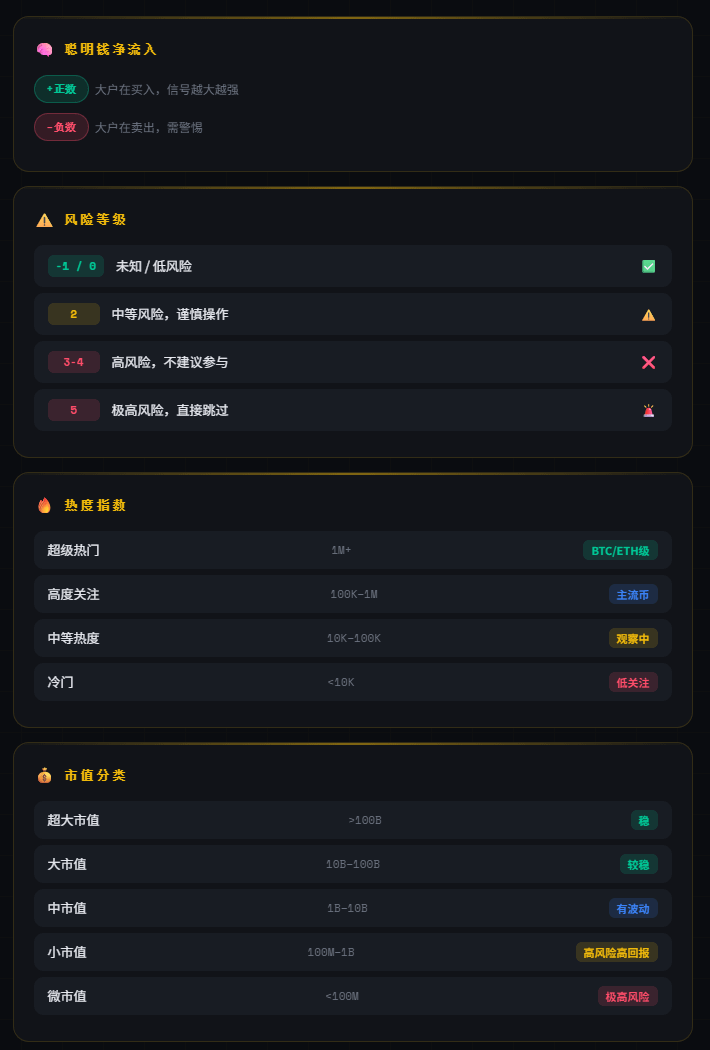710x1050 pixels.
Task: Click the green checkmark in the 未知/低风险 row
Action: [648, 267]
